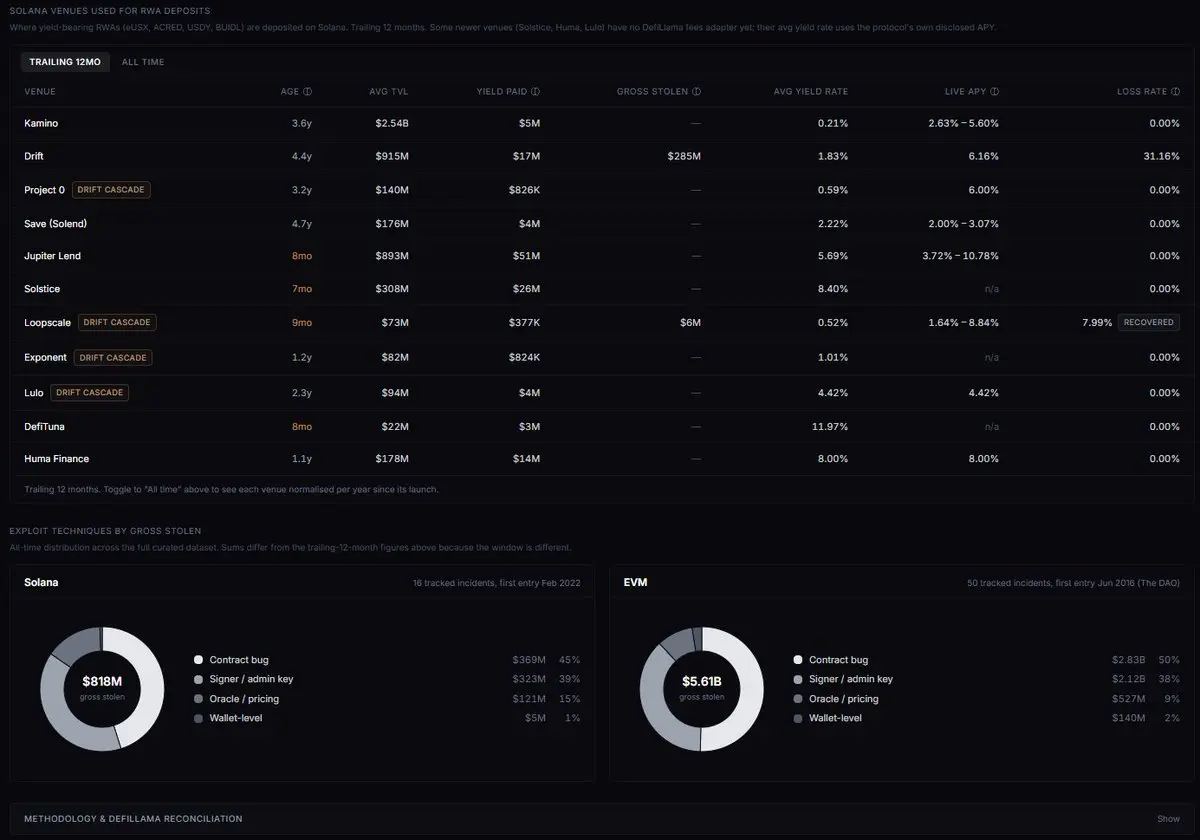Open the AGE column info icon
This screenshot has height=840, width=1200.
pos(307,91)
